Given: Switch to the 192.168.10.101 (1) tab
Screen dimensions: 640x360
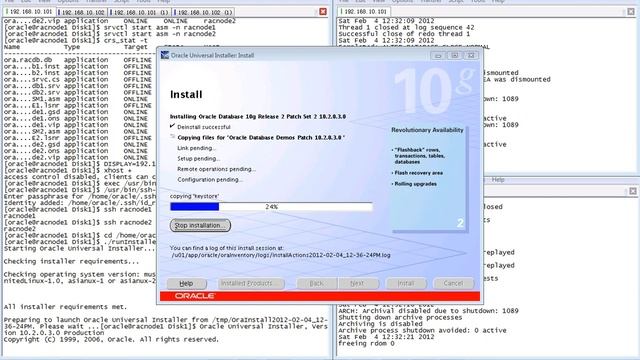Looking at the screenshot, I should coord(140,12).
